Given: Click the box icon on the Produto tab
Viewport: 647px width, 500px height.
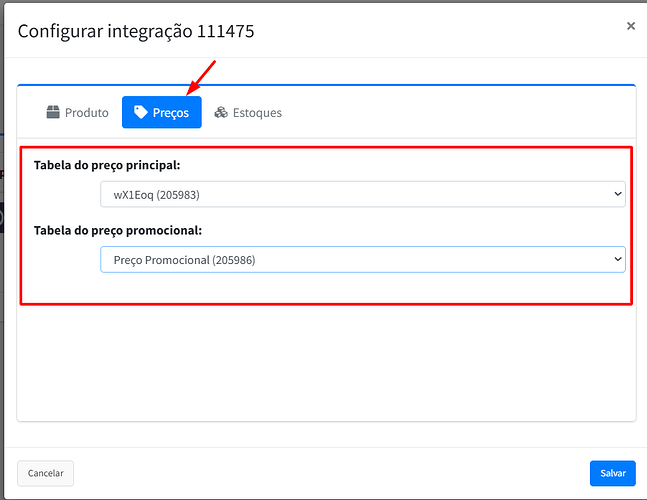Looking at the screenshot, I should (54, 113).
